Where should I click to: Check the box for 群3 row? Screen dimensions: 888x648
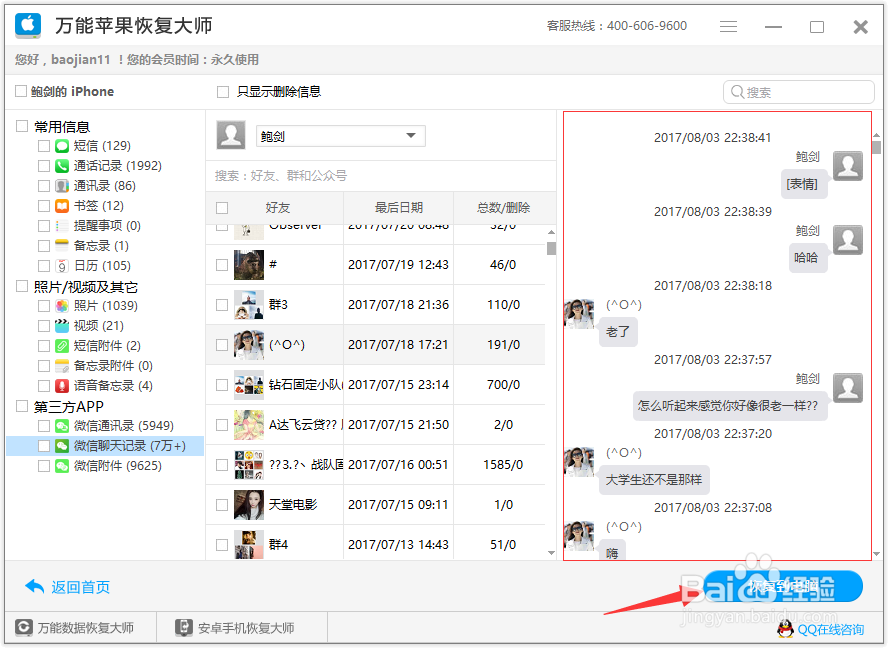tap(222, 305)
